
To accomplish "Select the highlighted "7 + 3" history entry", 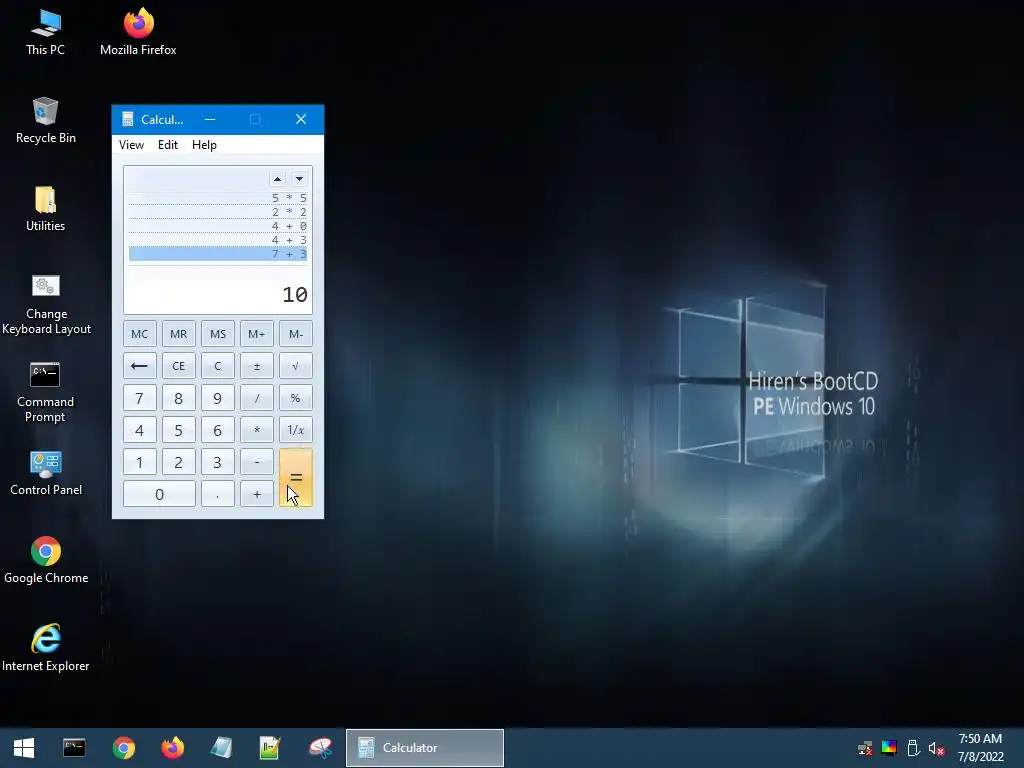I will (x=217, y=254).
